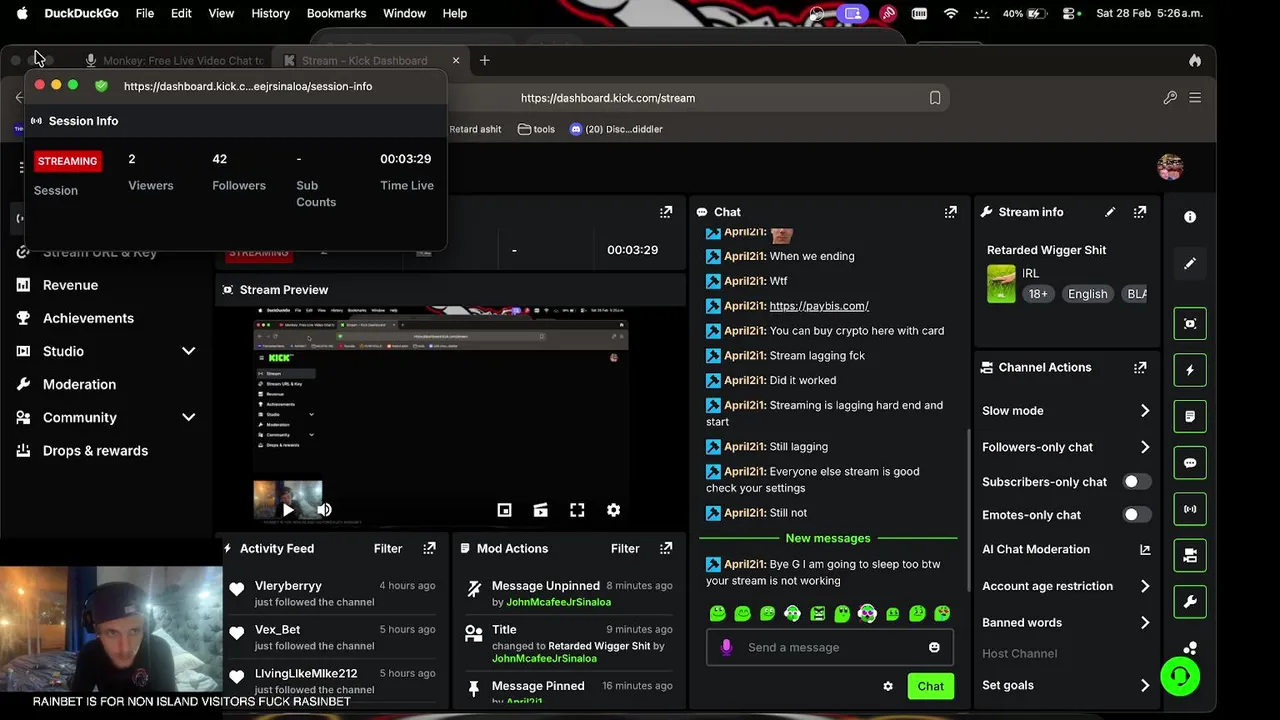Screen dimensions: 1280x720
Task: Open Account age restriction options
Action: pos(1066,586)
